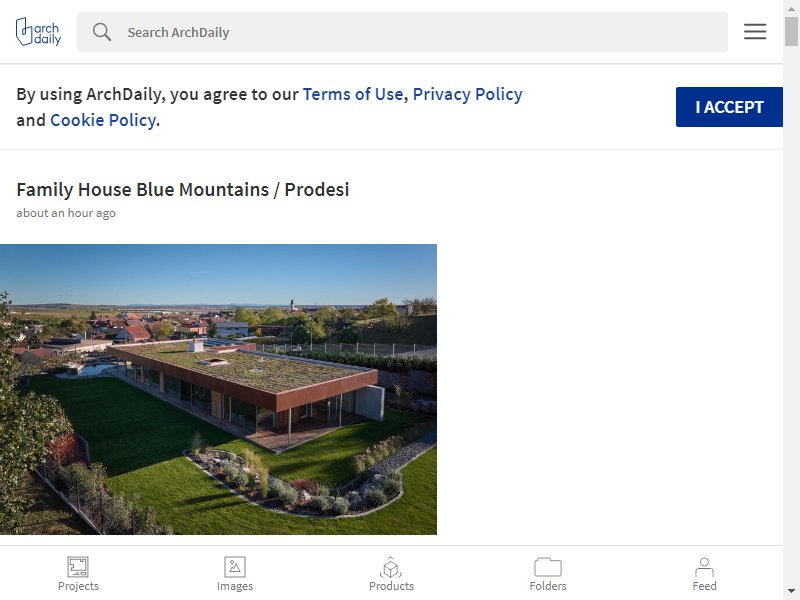Switch to the Projects tab label
Image resolution: width=800 pixels, height=600 pixels.
click(78, 586)
